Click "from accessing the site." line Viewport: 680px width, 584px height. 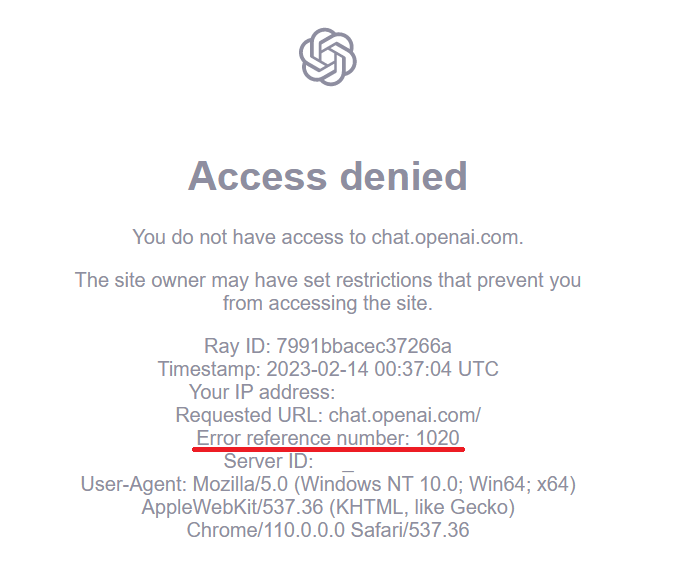[x=328, y=302]
